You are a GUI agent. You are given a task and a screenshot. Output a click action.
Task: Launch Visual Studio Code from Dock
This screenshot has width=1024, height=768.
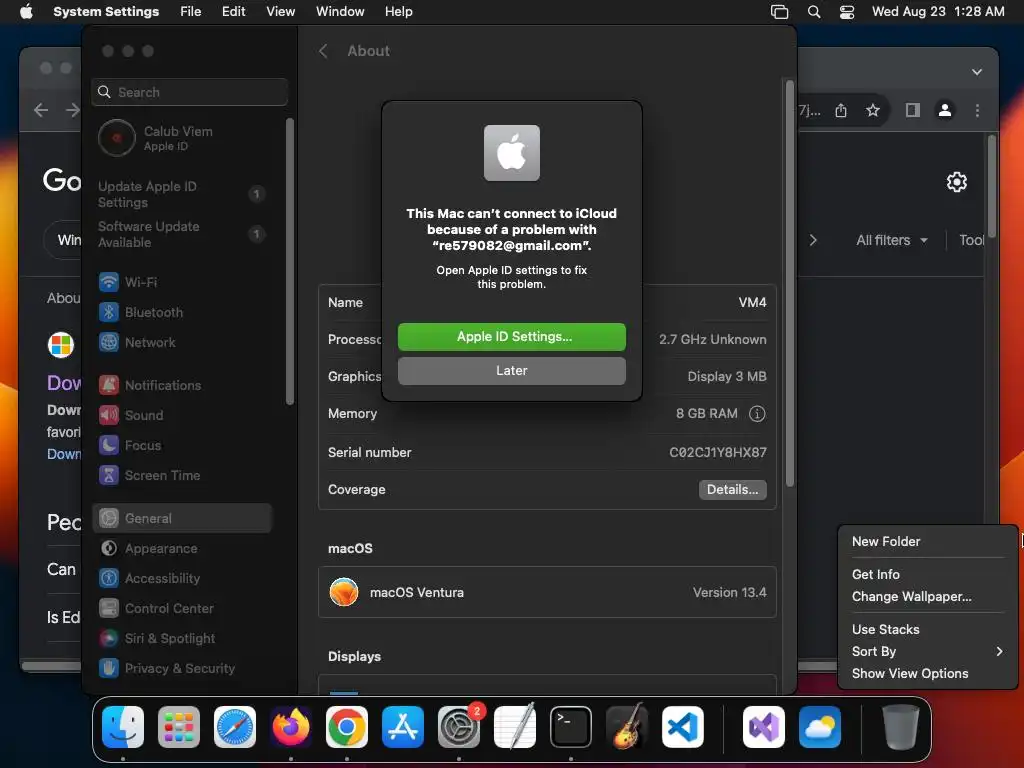[683, 727]
